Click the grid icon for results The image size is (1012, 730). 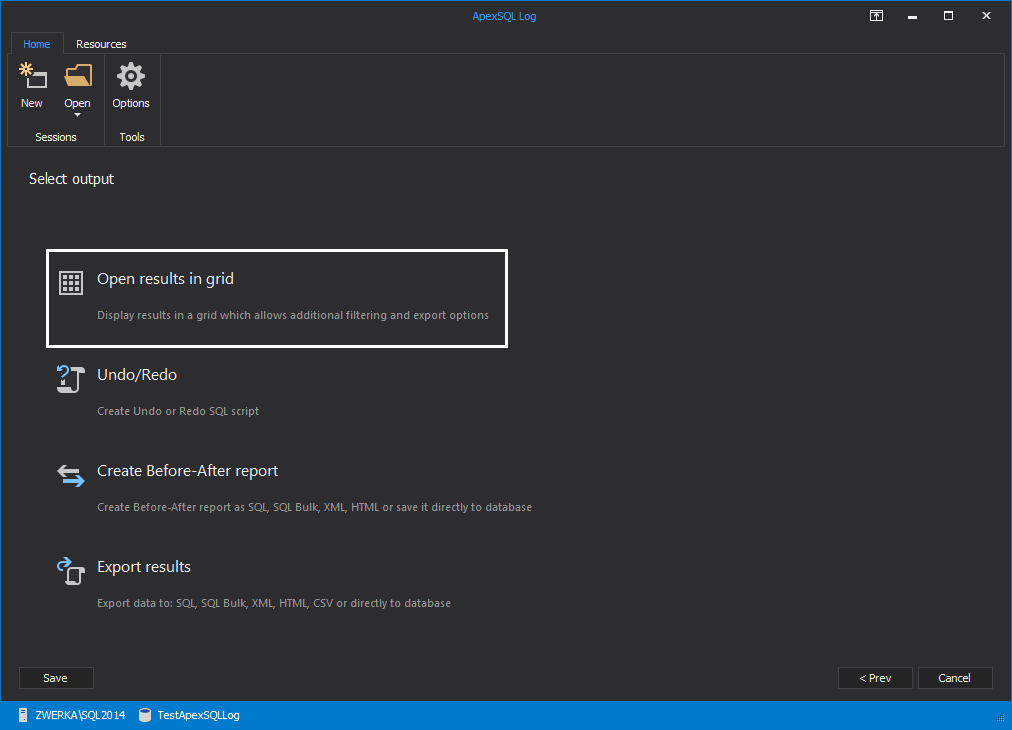[71, 282]
